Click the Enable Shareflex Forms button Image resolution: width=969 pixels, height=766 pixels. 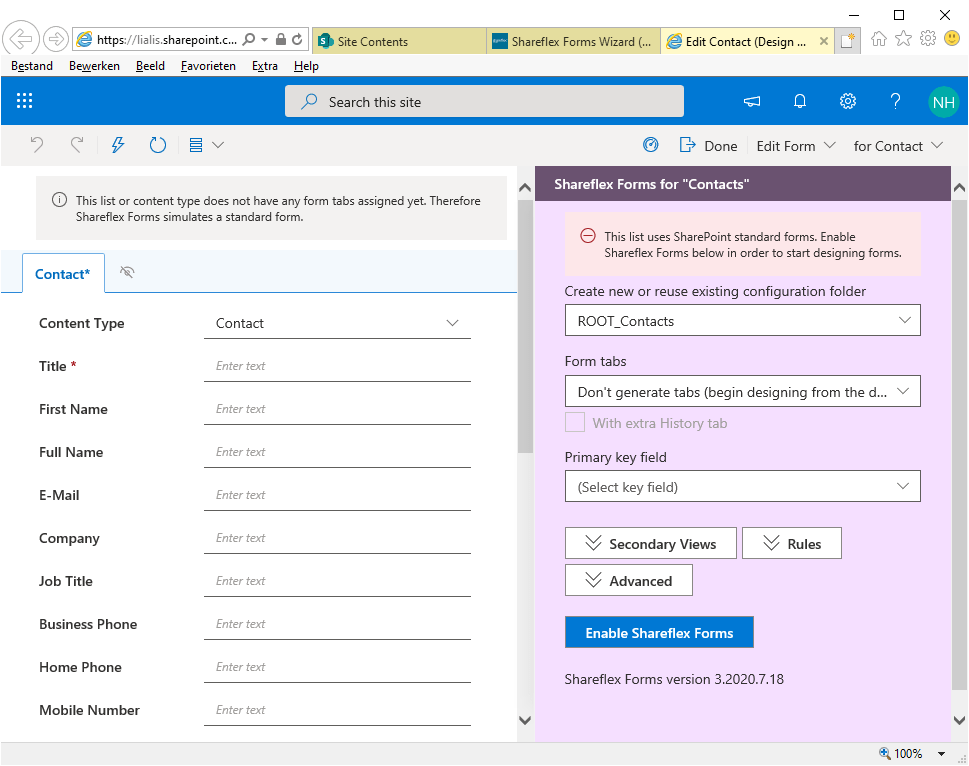[659, 632]
